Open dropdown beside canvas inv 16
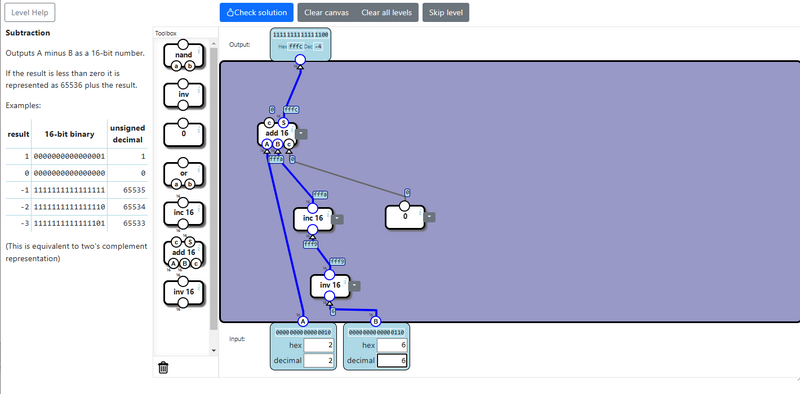This screenshot has width=800, height=394. pos(355,286)
